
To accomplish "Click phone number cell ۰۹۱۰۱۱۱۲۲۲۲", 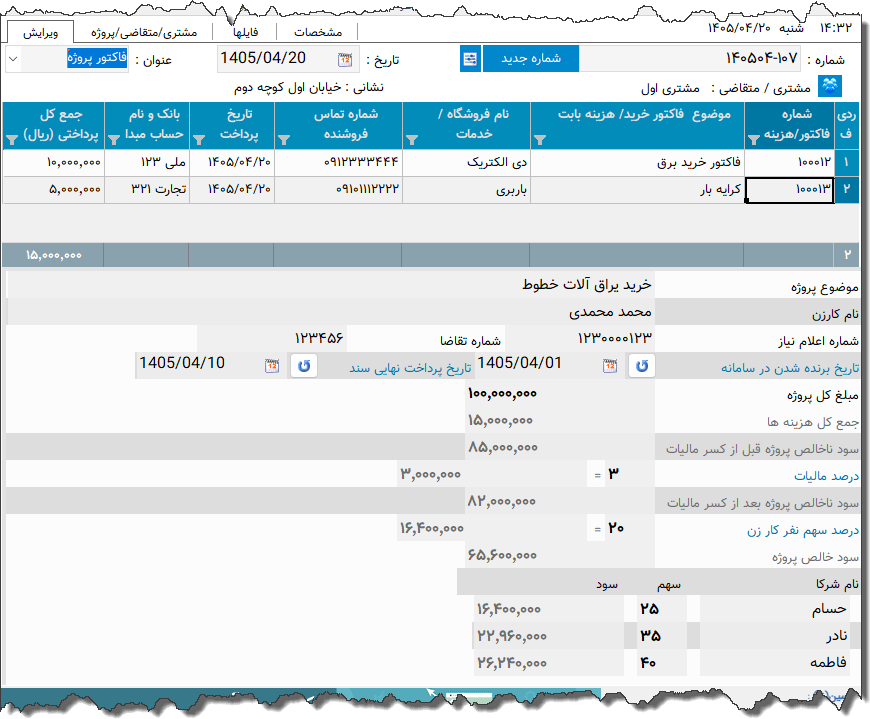I will [x=338, y=190].
